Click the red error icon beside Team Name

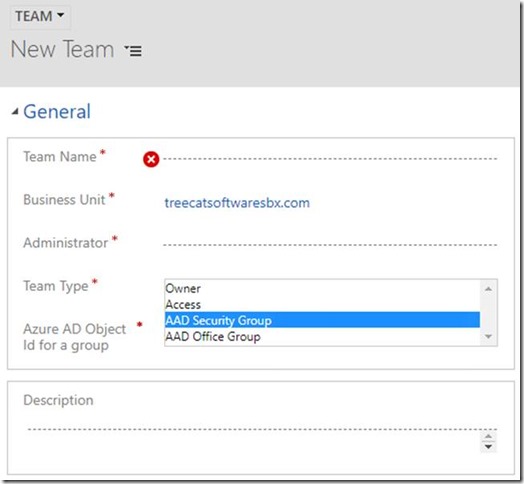151,159
